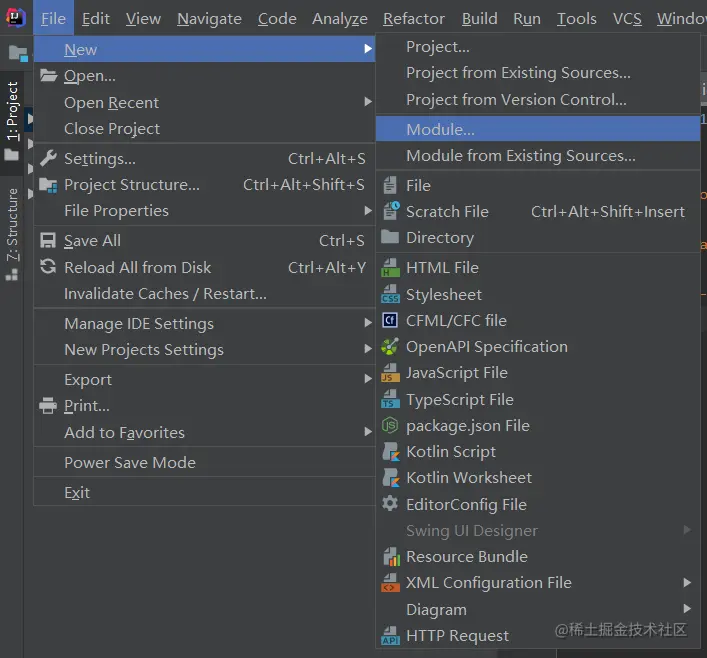This screenshot has height=658, width=707.
Task: Expand the Open Recent submenu arrow
Action: click(x=368, y=102)
